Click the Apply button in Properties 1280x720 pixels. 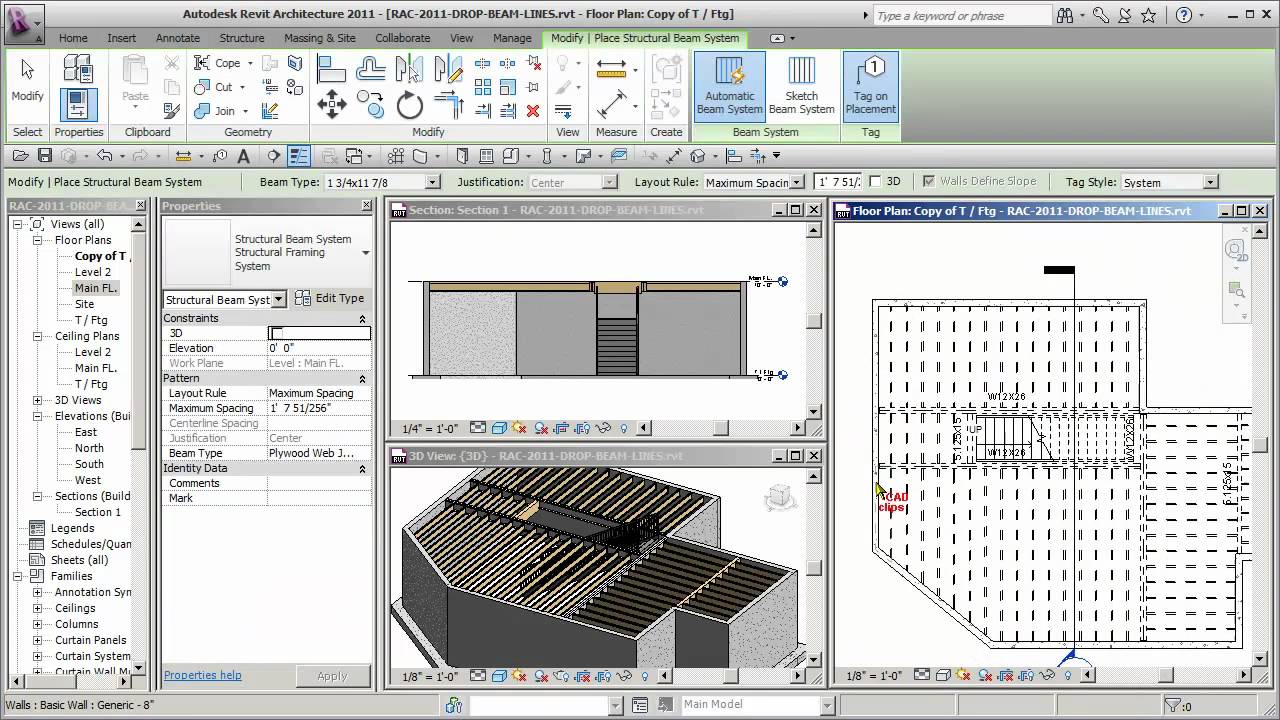(332, 676)
